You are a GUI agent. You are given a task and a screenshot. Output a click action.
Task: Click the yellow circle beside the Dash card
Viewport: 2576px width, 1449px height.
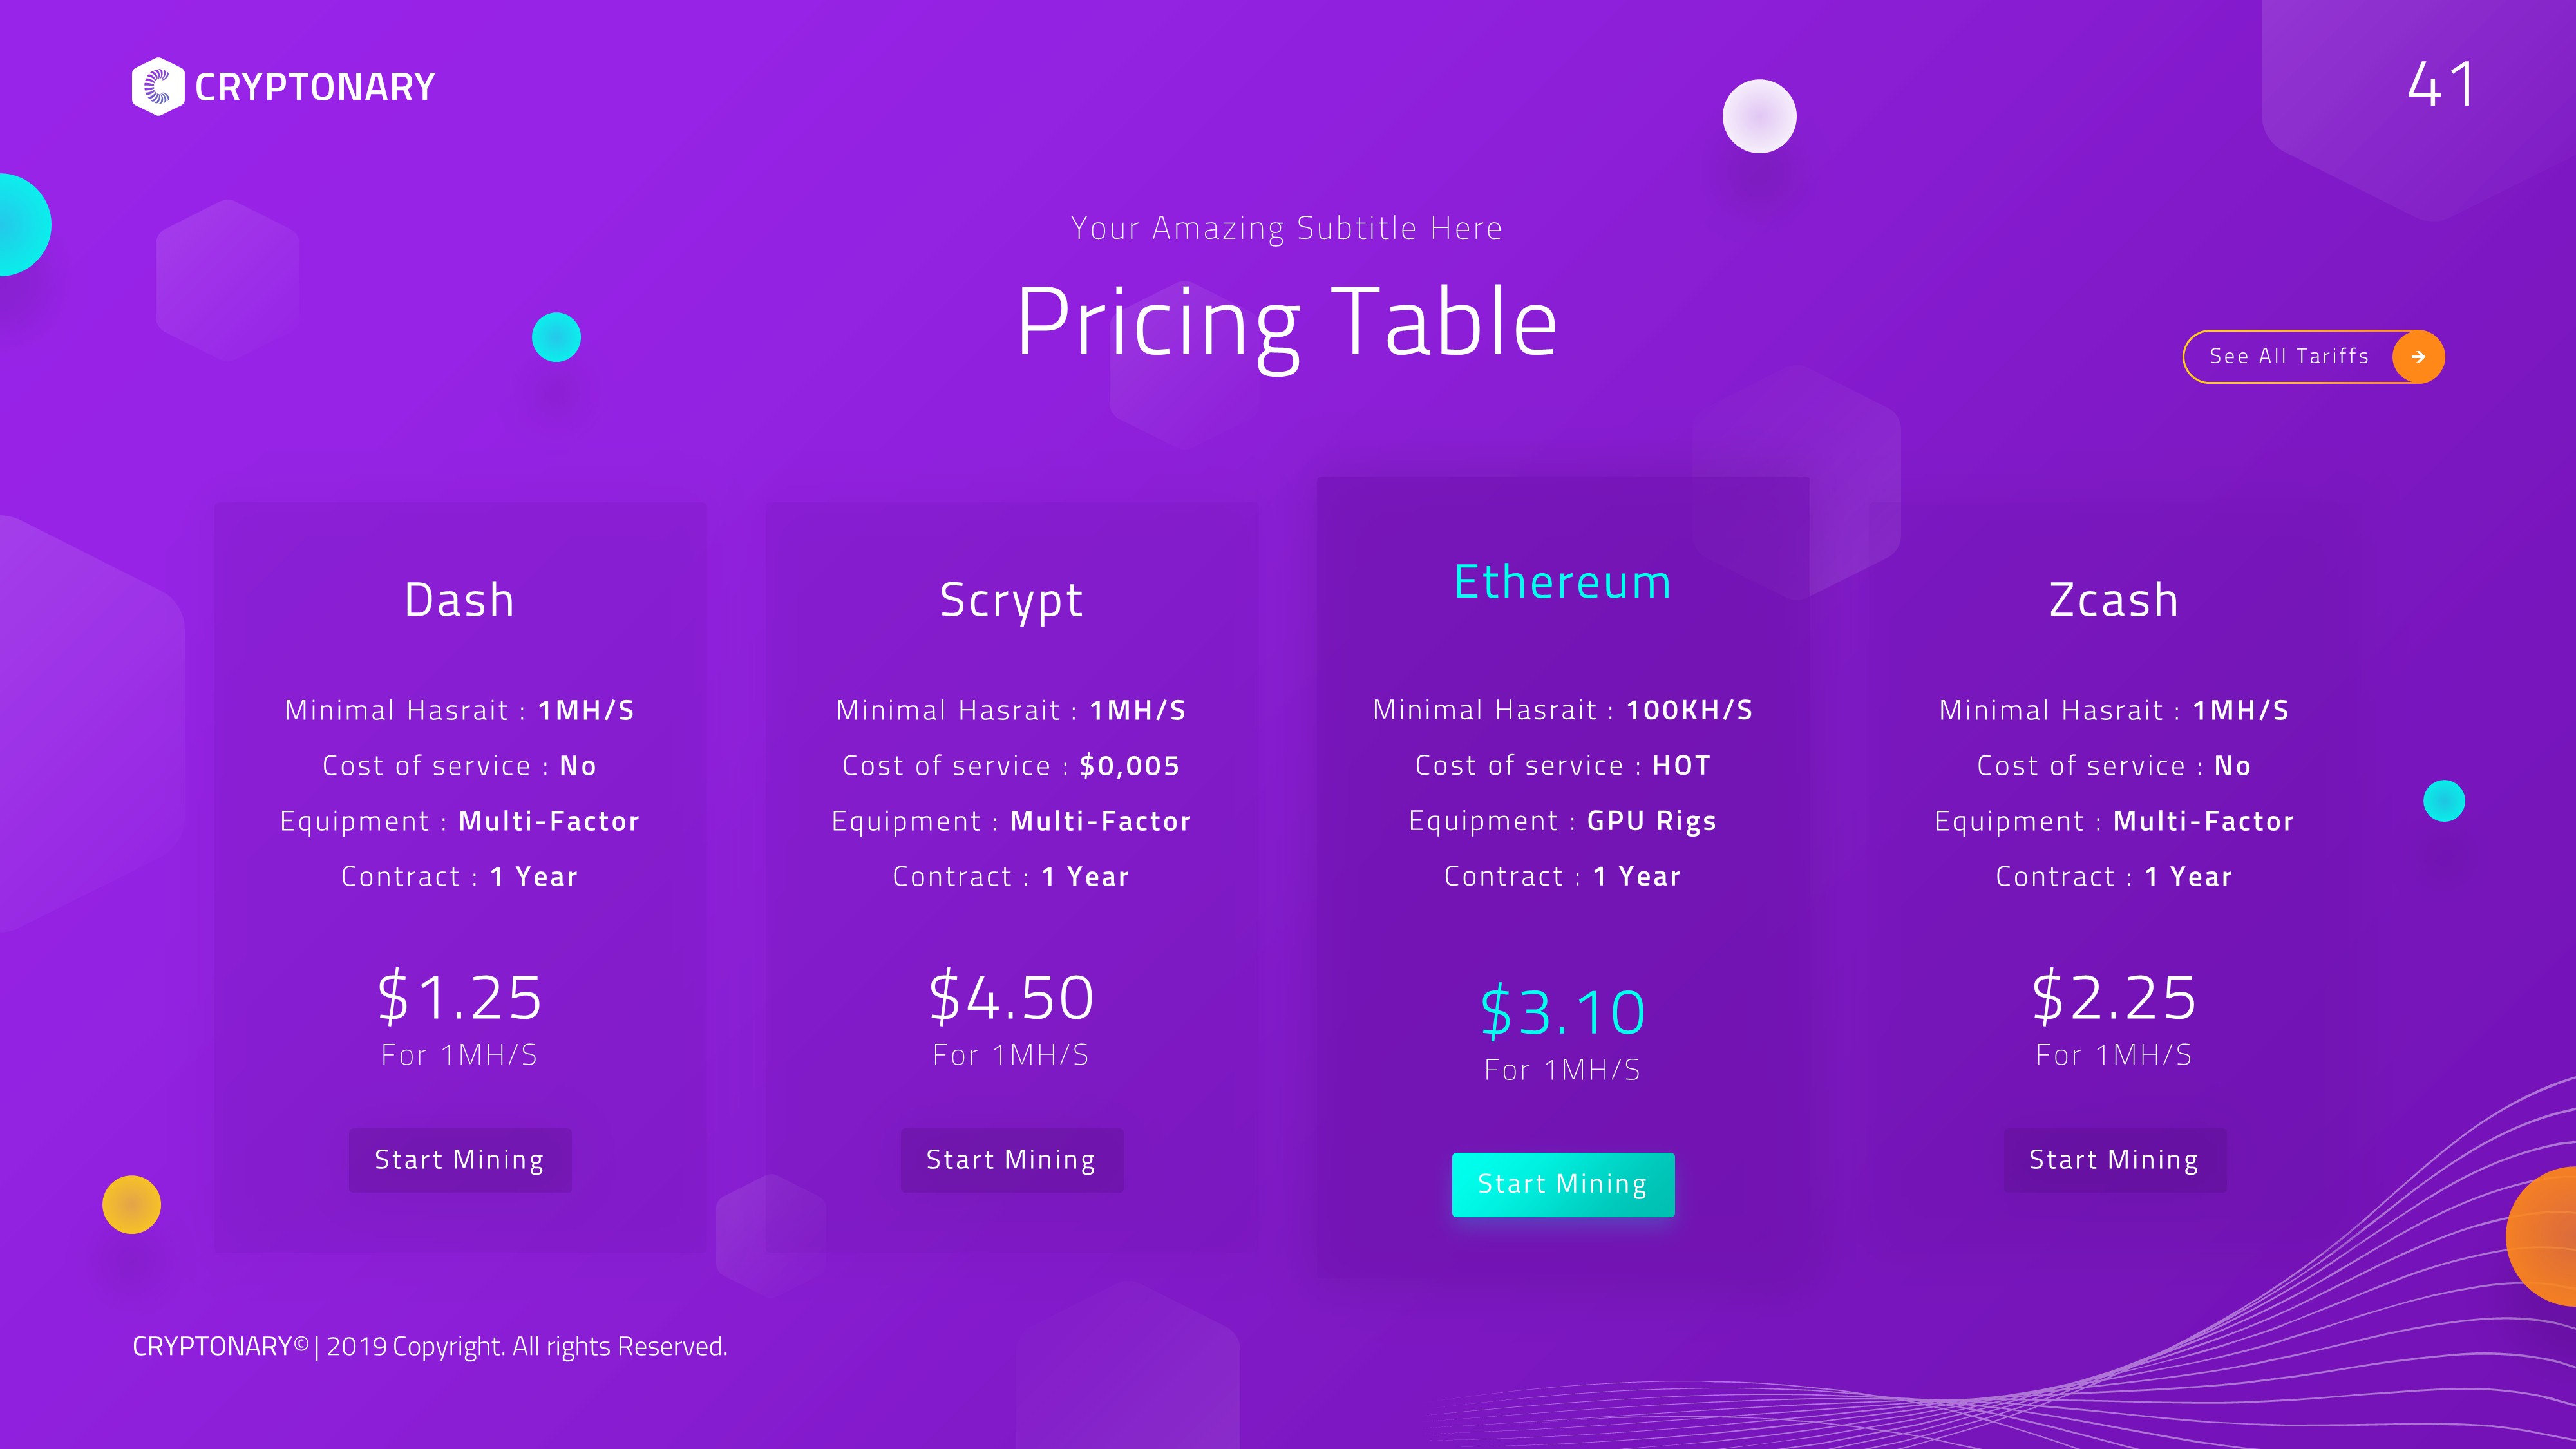(x=131, y=1204)
